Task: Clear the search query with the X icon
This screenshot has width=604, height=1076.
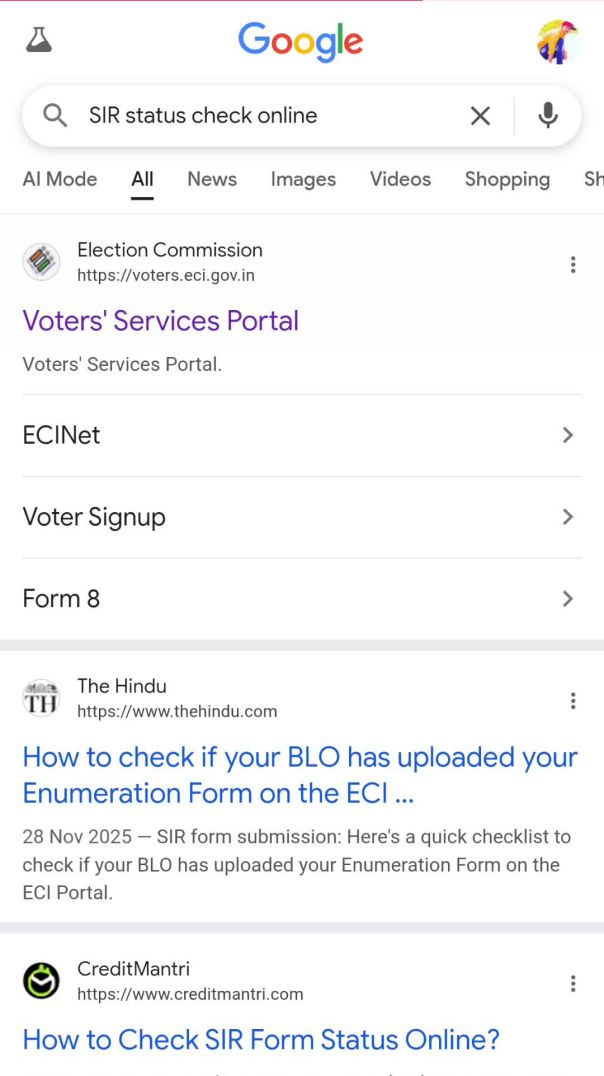Action: (x=479, y=115)
